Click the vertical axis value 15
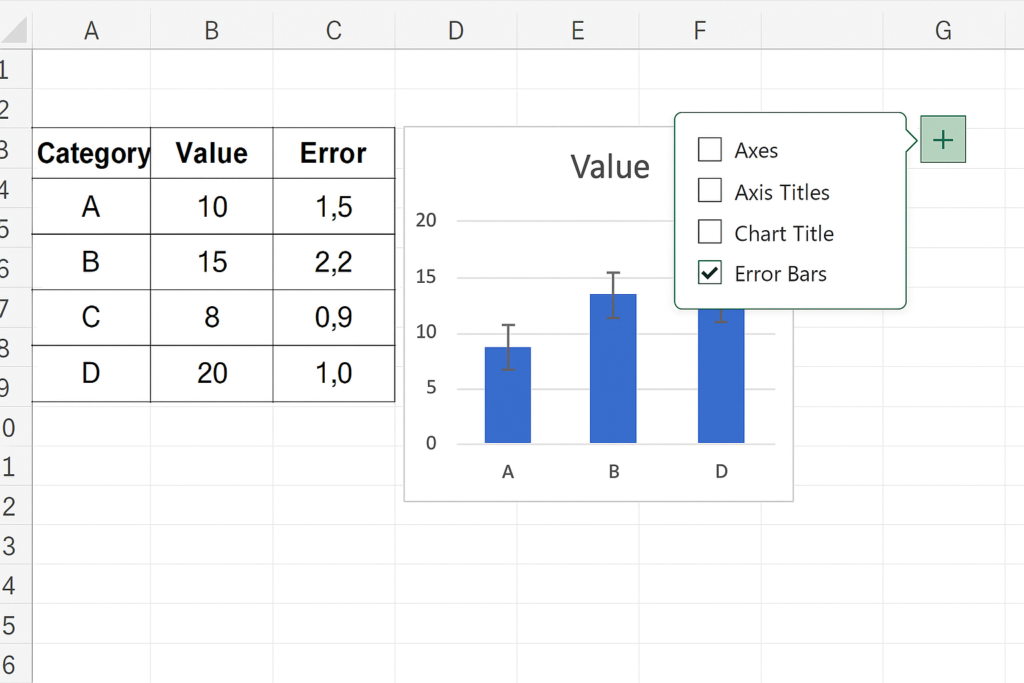Image resolution: width=1024 pixels, height=683 pixels. point(426,277)
